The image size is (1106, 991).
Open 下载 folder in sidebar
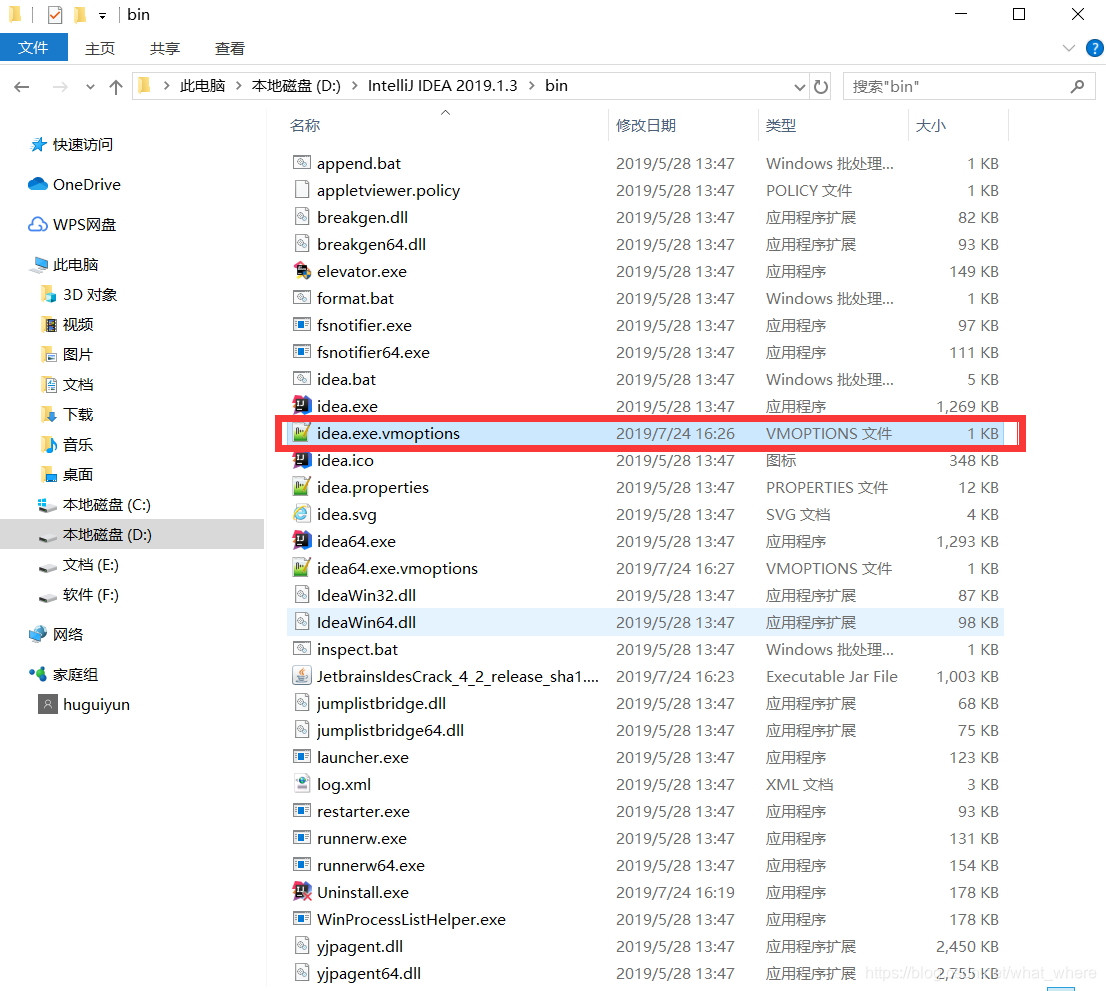coord(78,415)
